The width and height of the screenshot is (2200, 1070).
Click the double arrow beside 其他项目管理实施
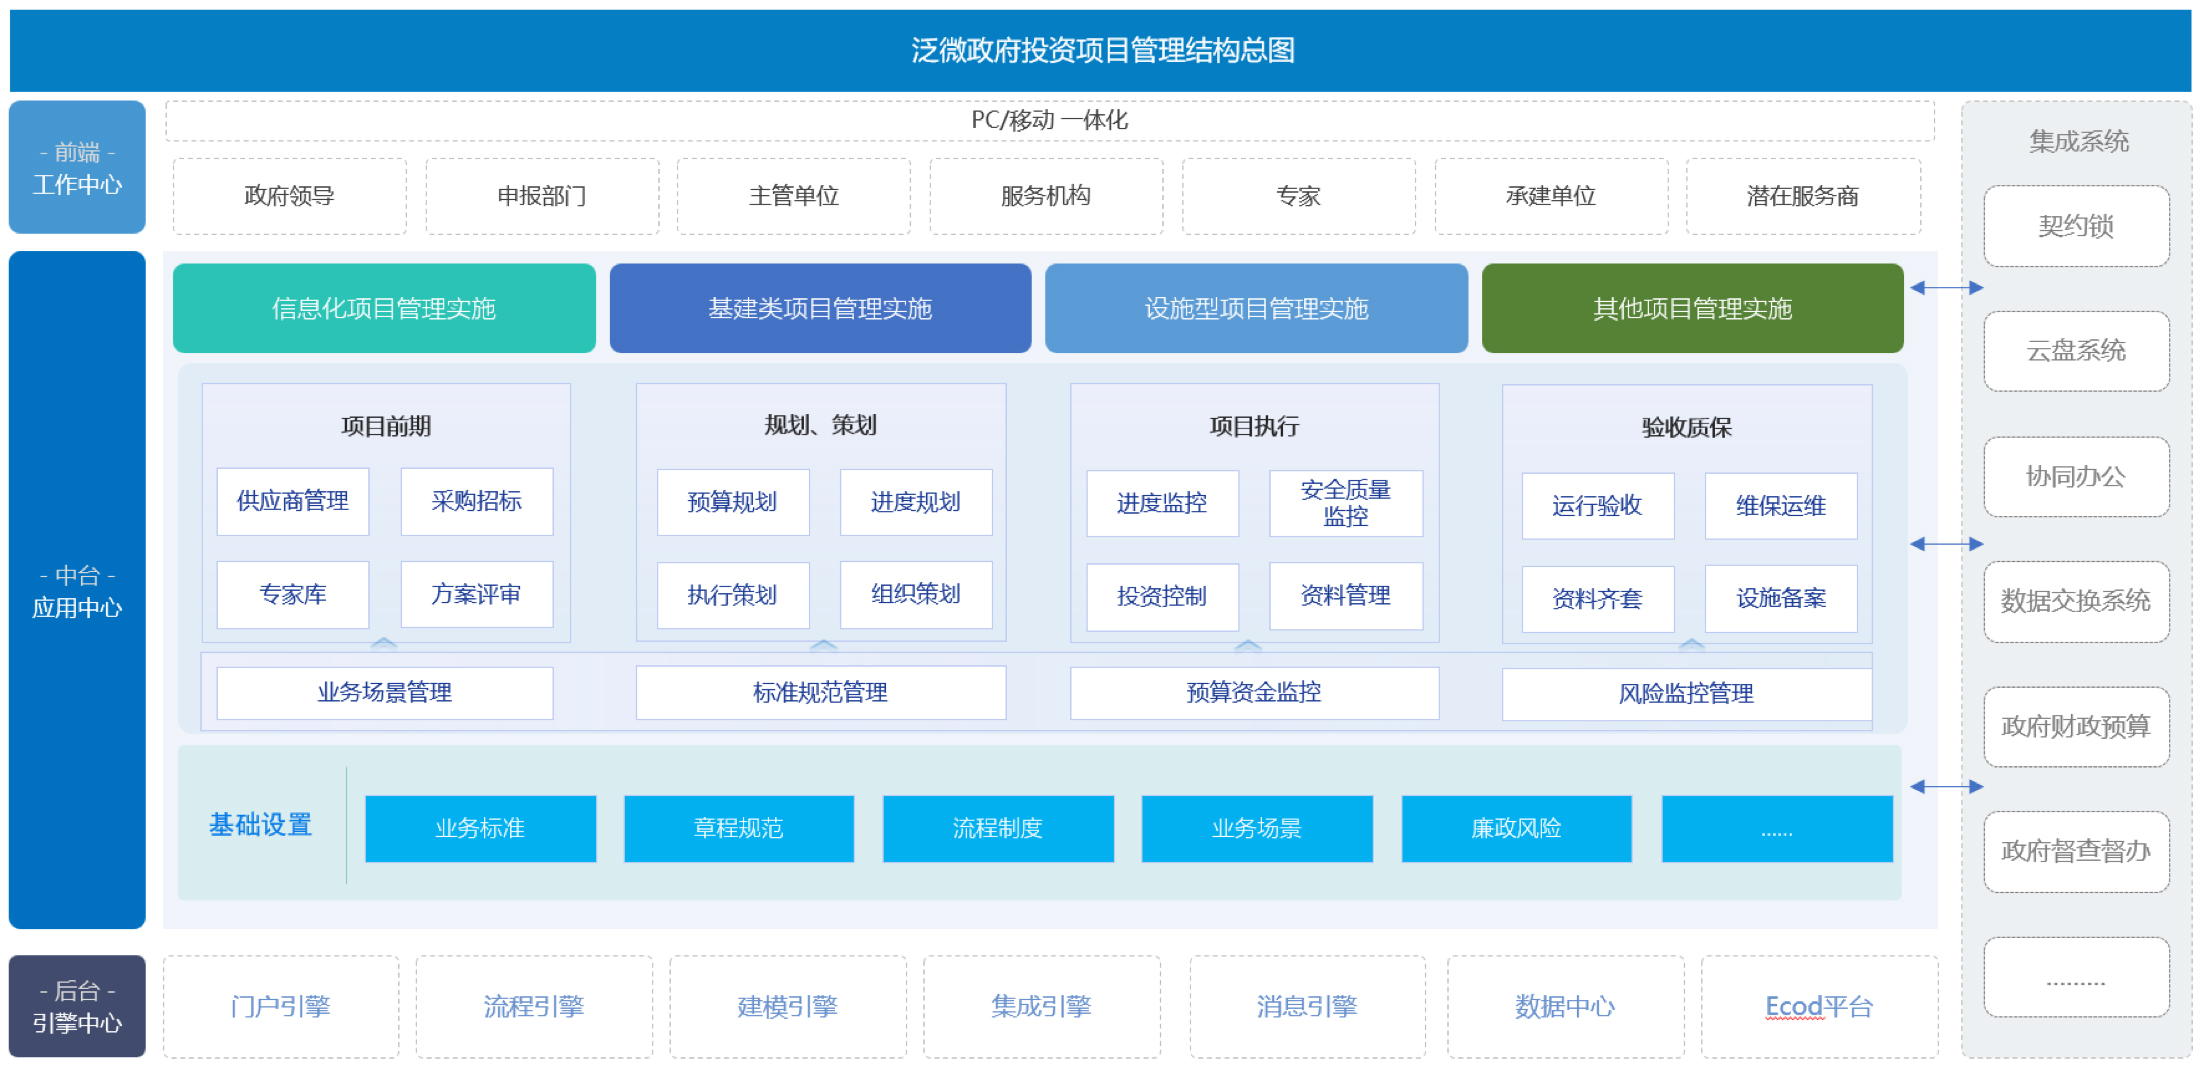(x=1946, y=288)
